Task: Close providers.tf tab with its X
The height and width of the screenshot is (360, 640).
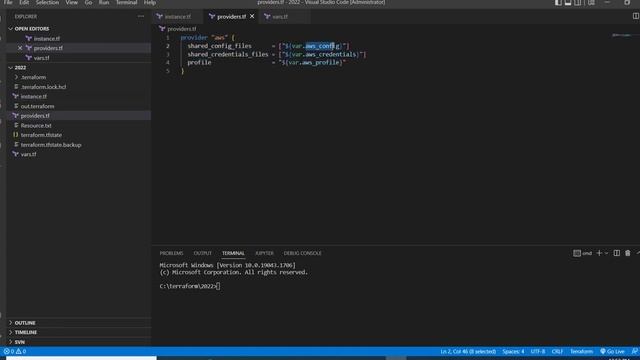Action: (252, 16)
